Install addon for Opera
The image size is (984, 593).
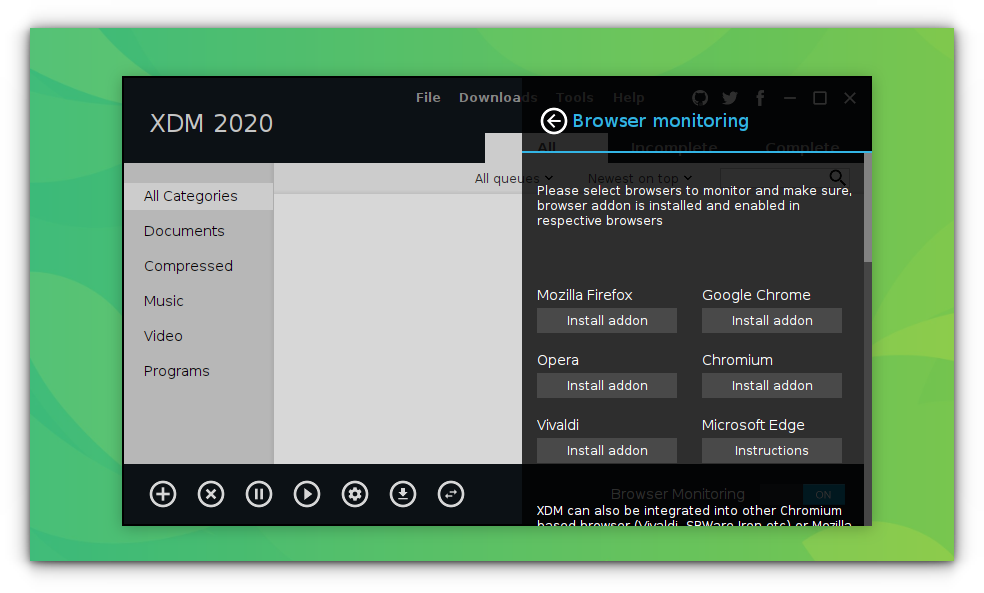[607, 386]
